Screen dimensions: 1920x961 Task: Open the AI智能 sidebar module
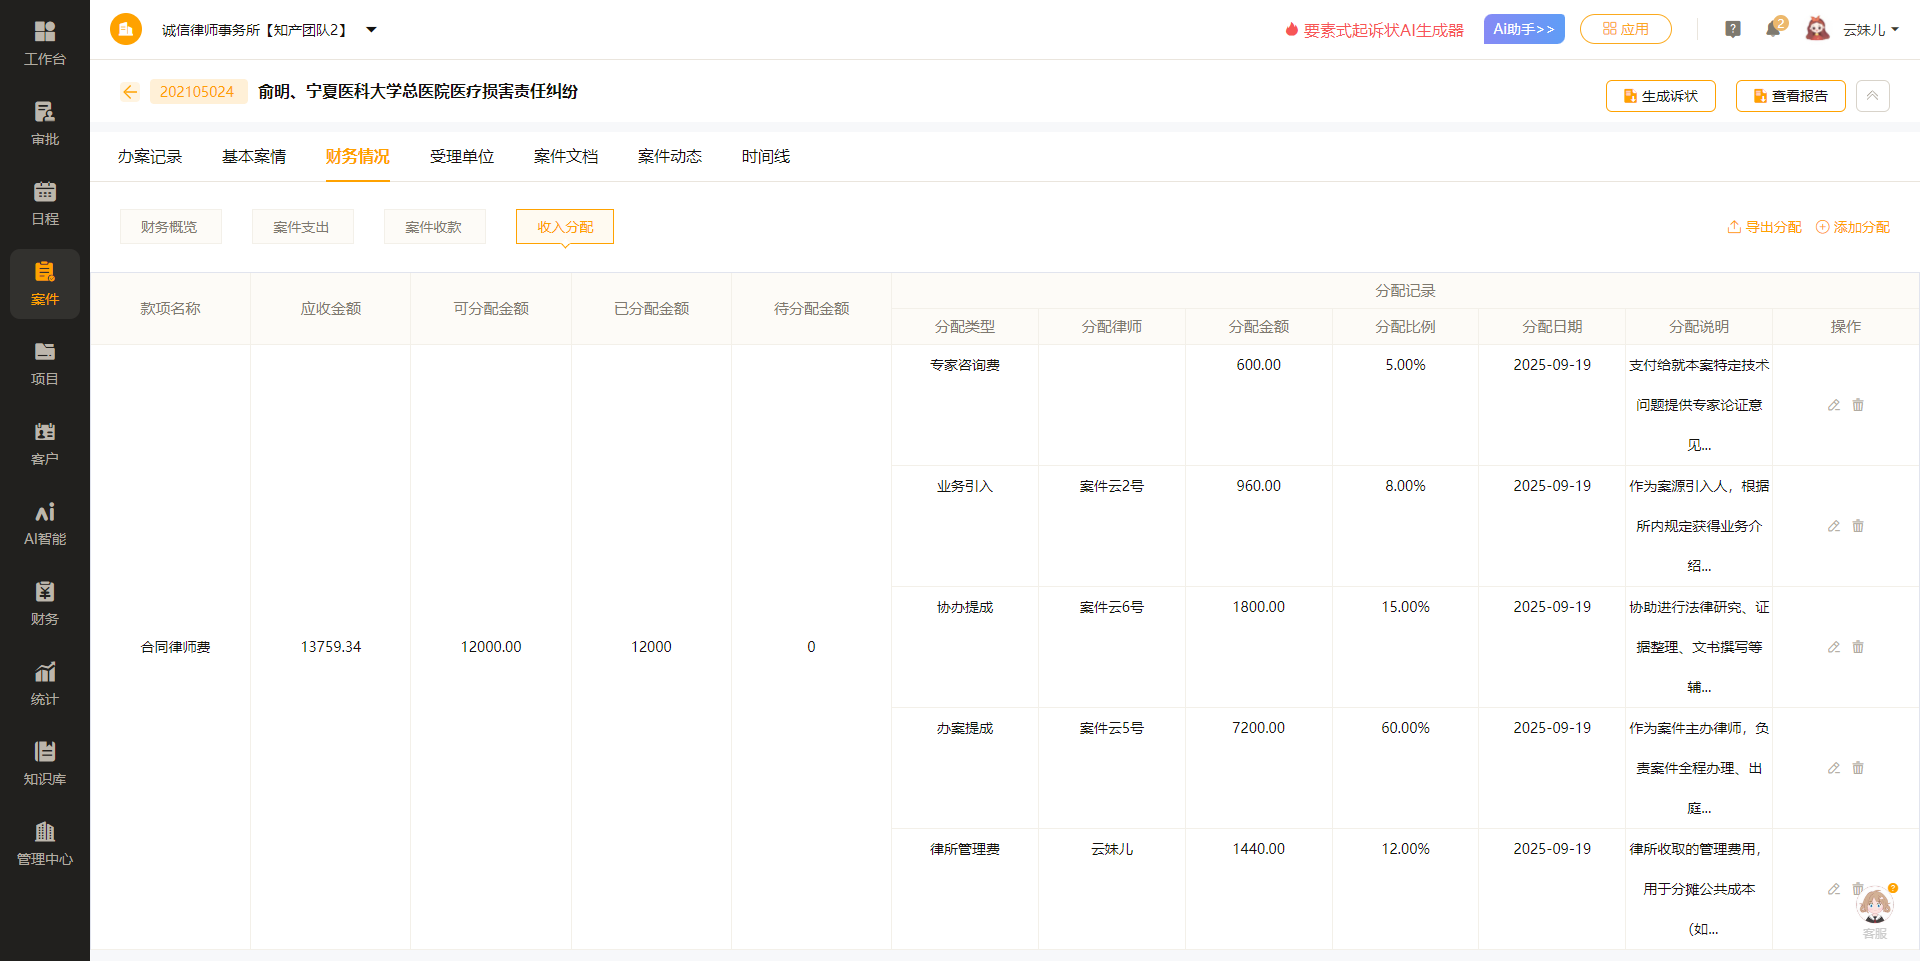(x=45, y=523)
